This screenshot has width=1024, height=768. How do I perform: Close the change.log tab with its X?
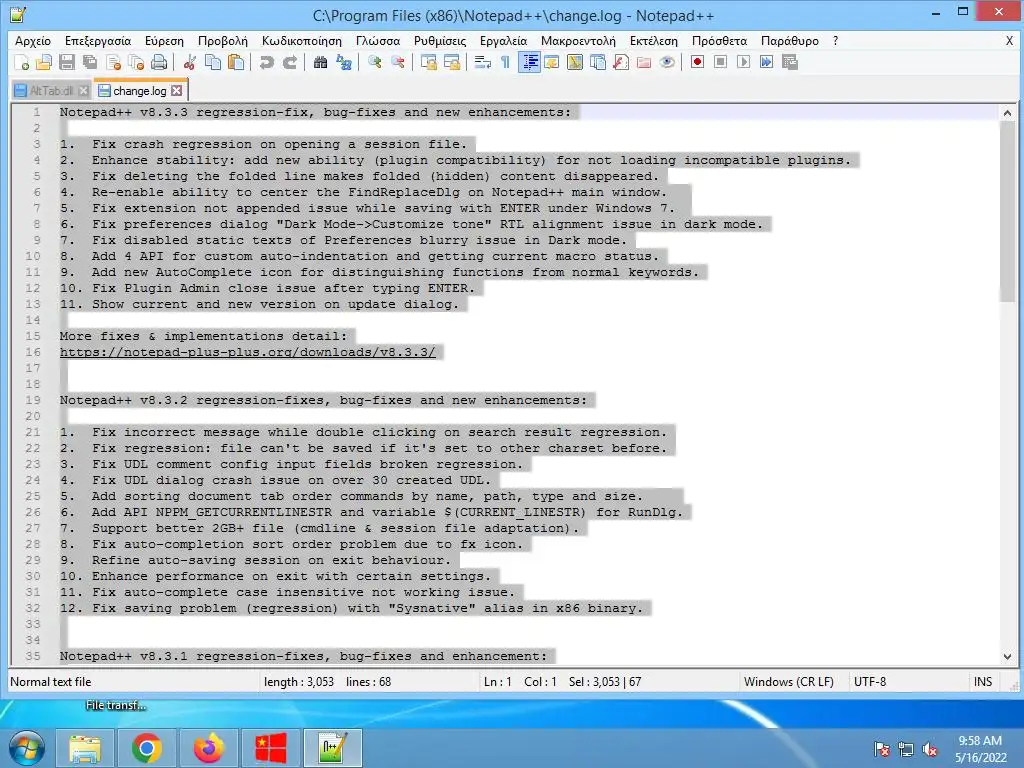[176, 91]
